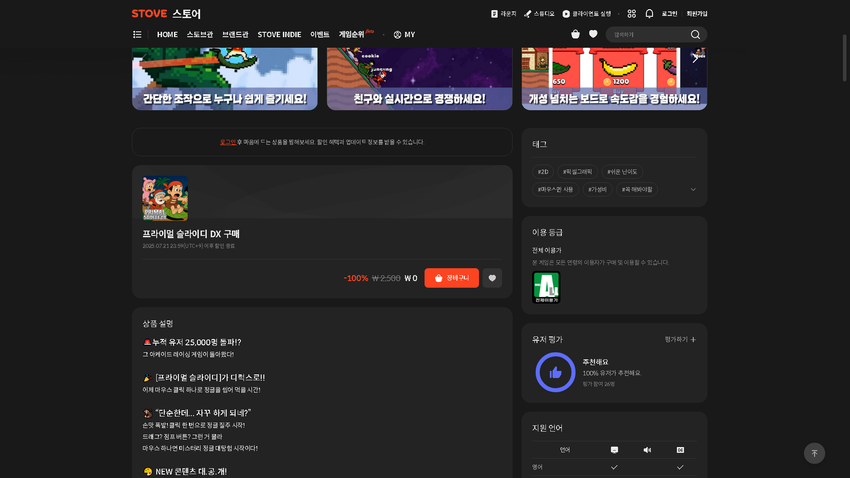Open the 라운지 lounge link
The width and height of the screenshot is (850, 478).
[503, 14]
